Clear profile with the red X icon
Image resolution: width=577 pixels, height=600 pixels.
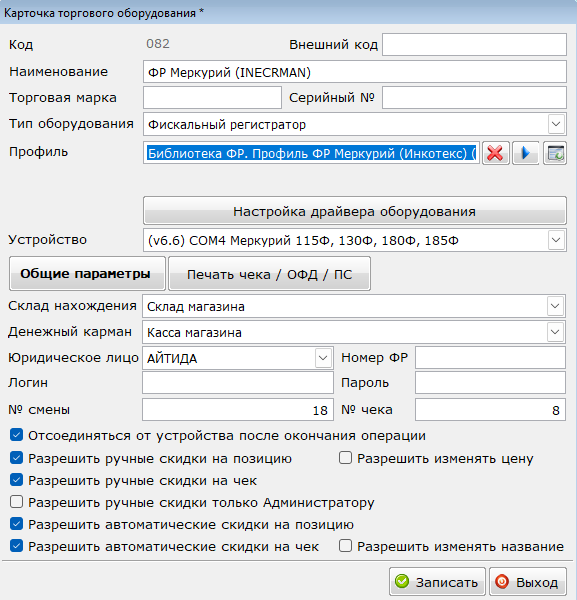(496, 153)
